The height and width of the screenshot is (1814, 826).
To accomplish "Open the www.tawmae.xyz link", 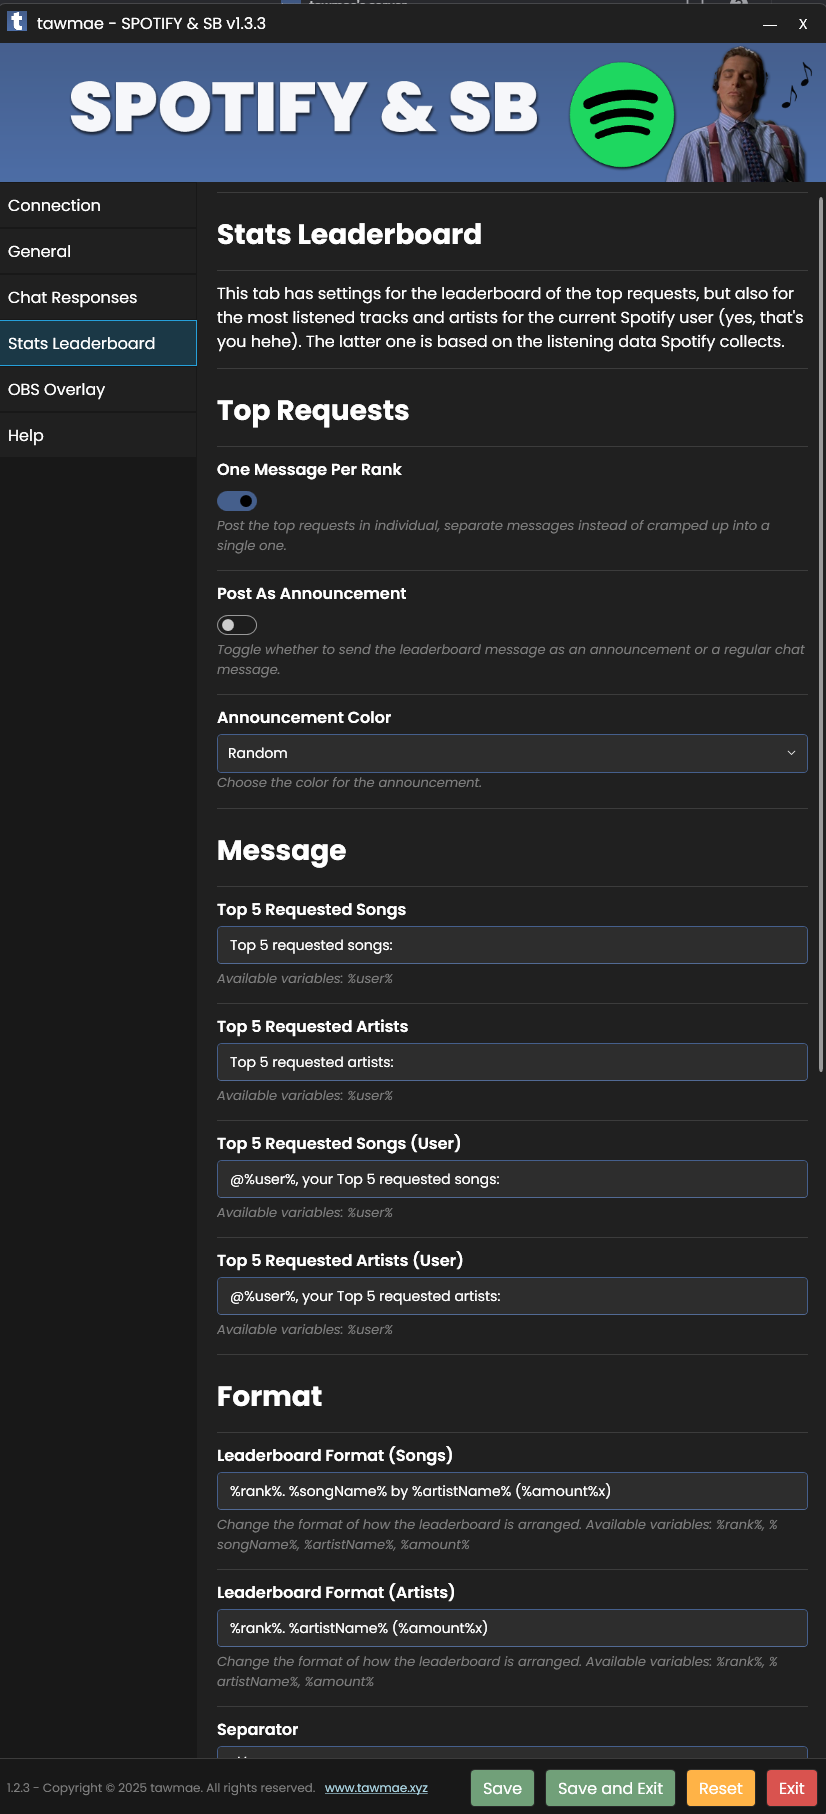I will (x=376, y=1788).
